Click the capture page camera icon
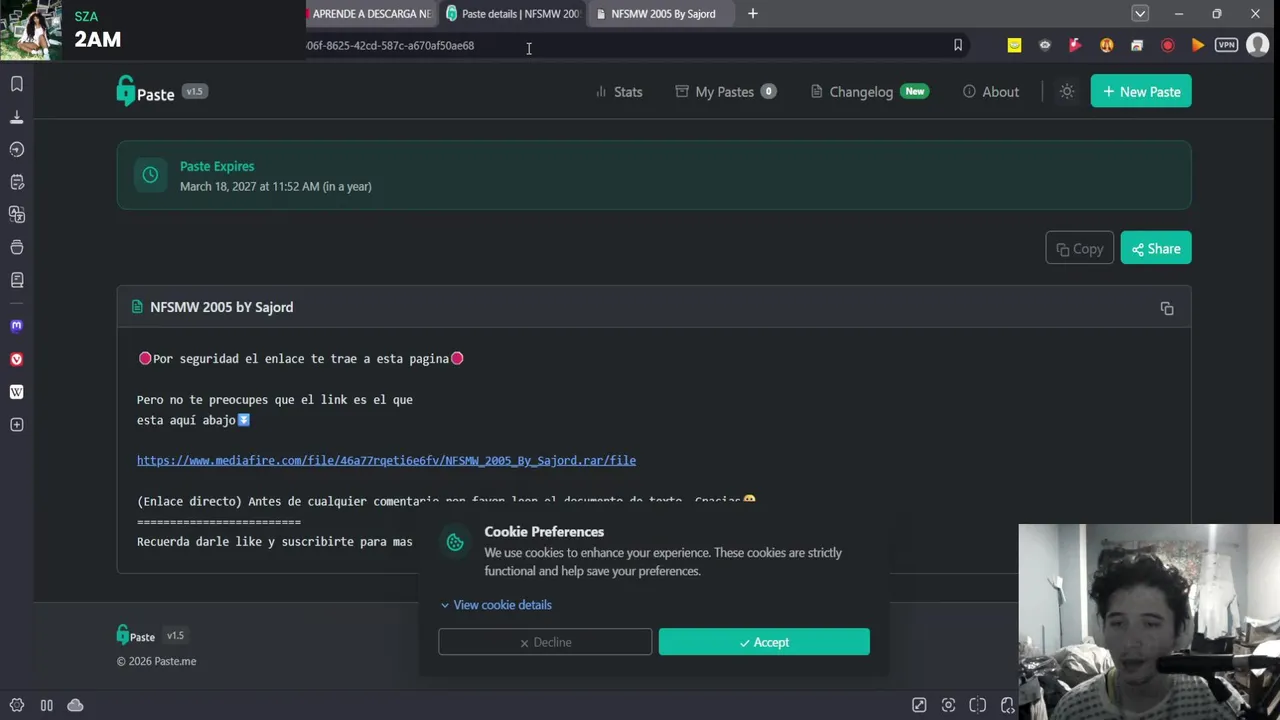 [948, 705]
